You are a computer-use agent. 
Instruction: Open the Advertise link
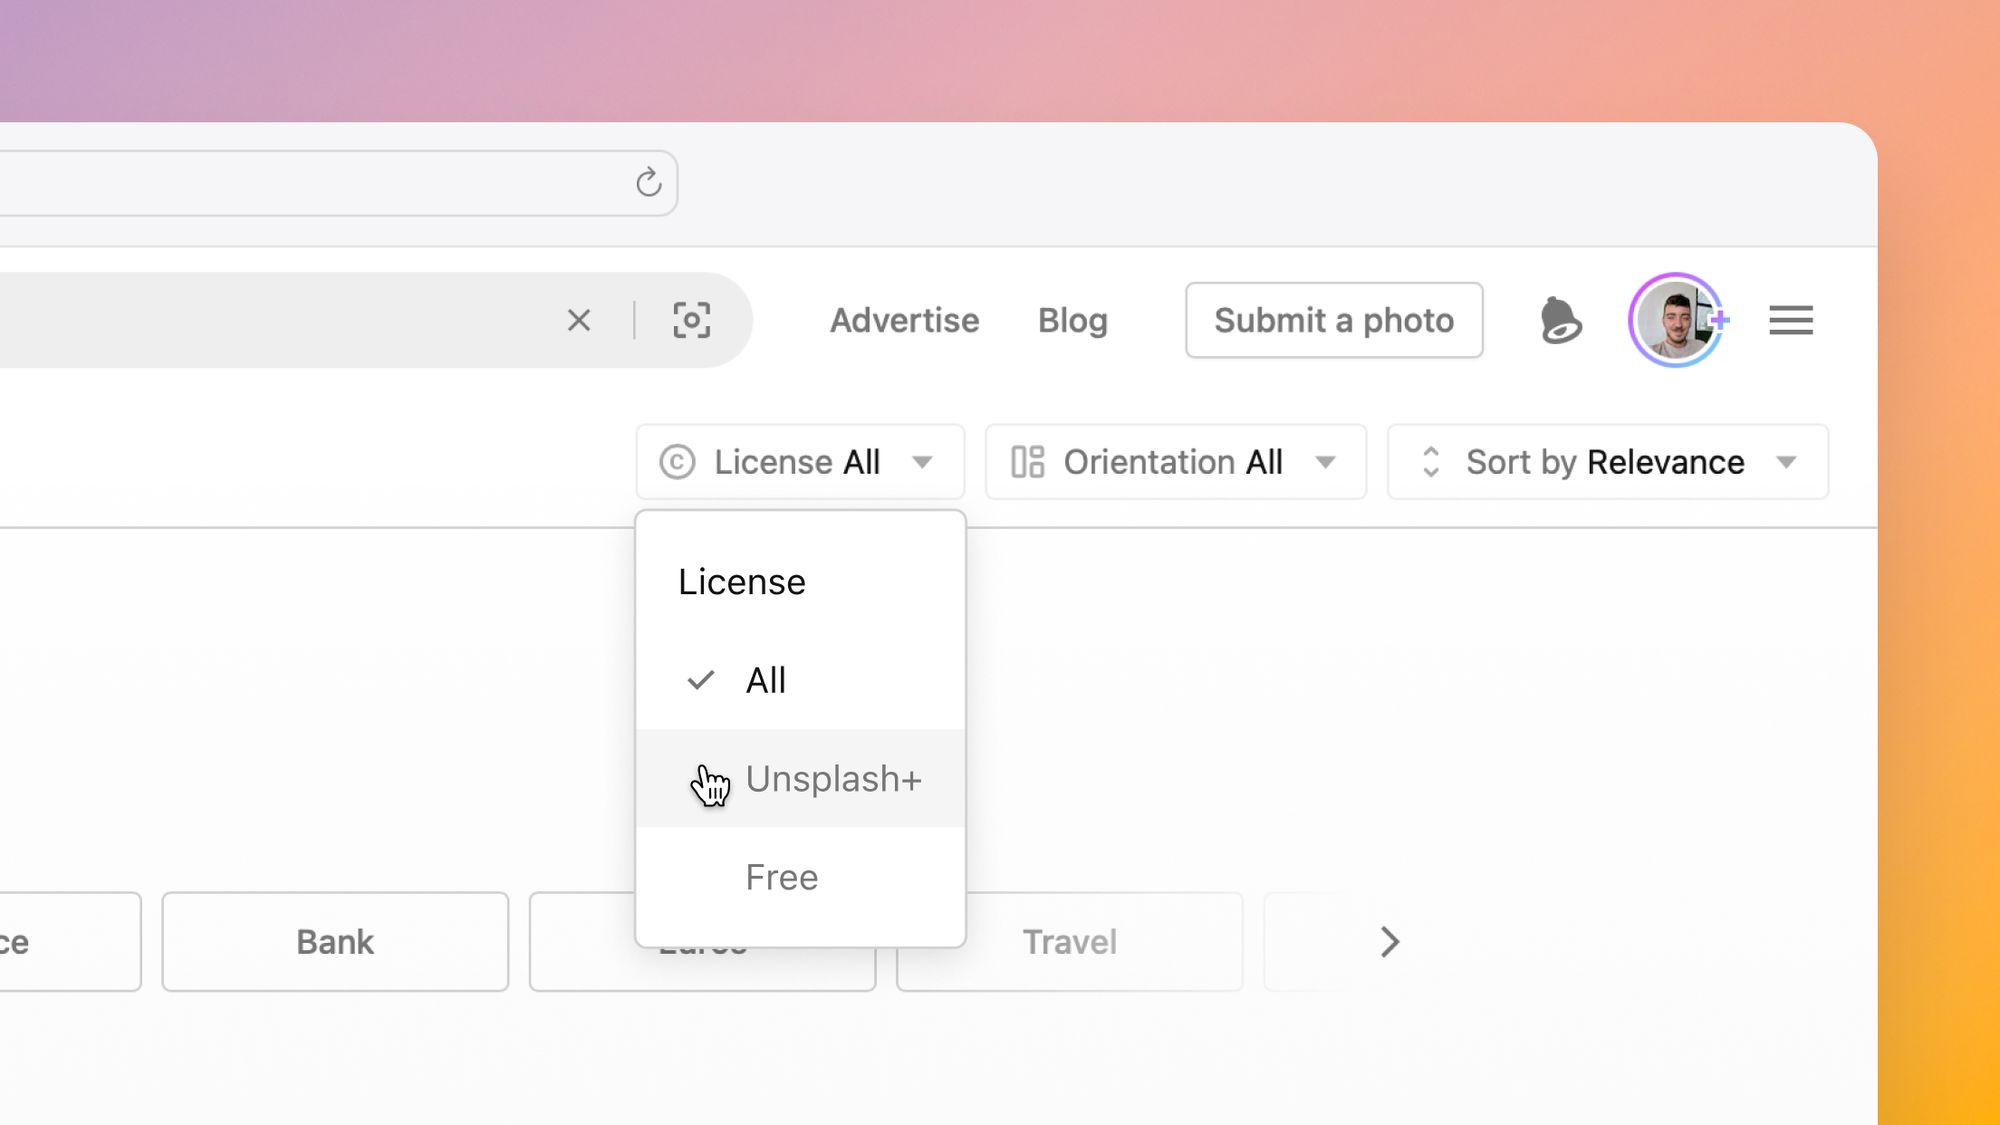904,320
